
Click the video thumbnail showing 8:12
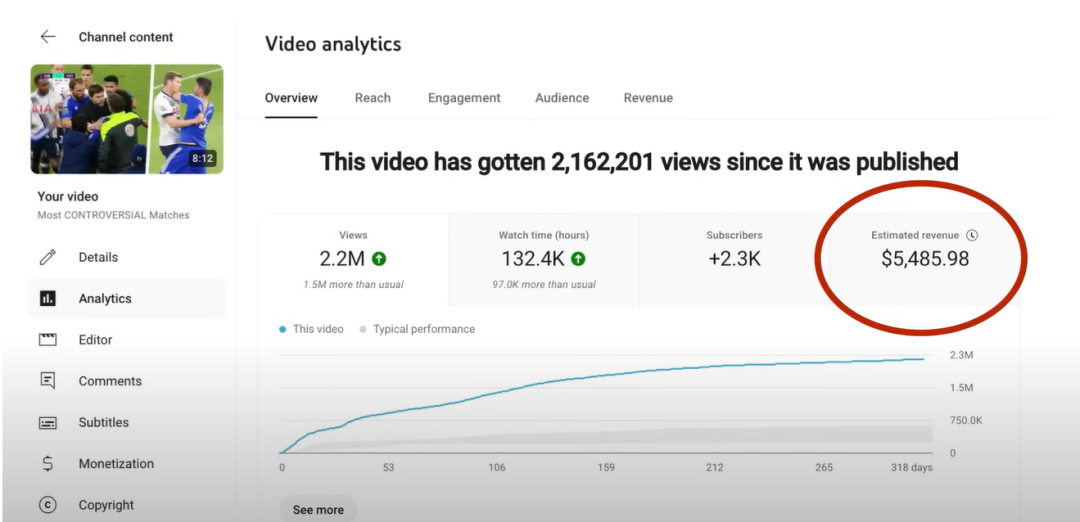127,119
